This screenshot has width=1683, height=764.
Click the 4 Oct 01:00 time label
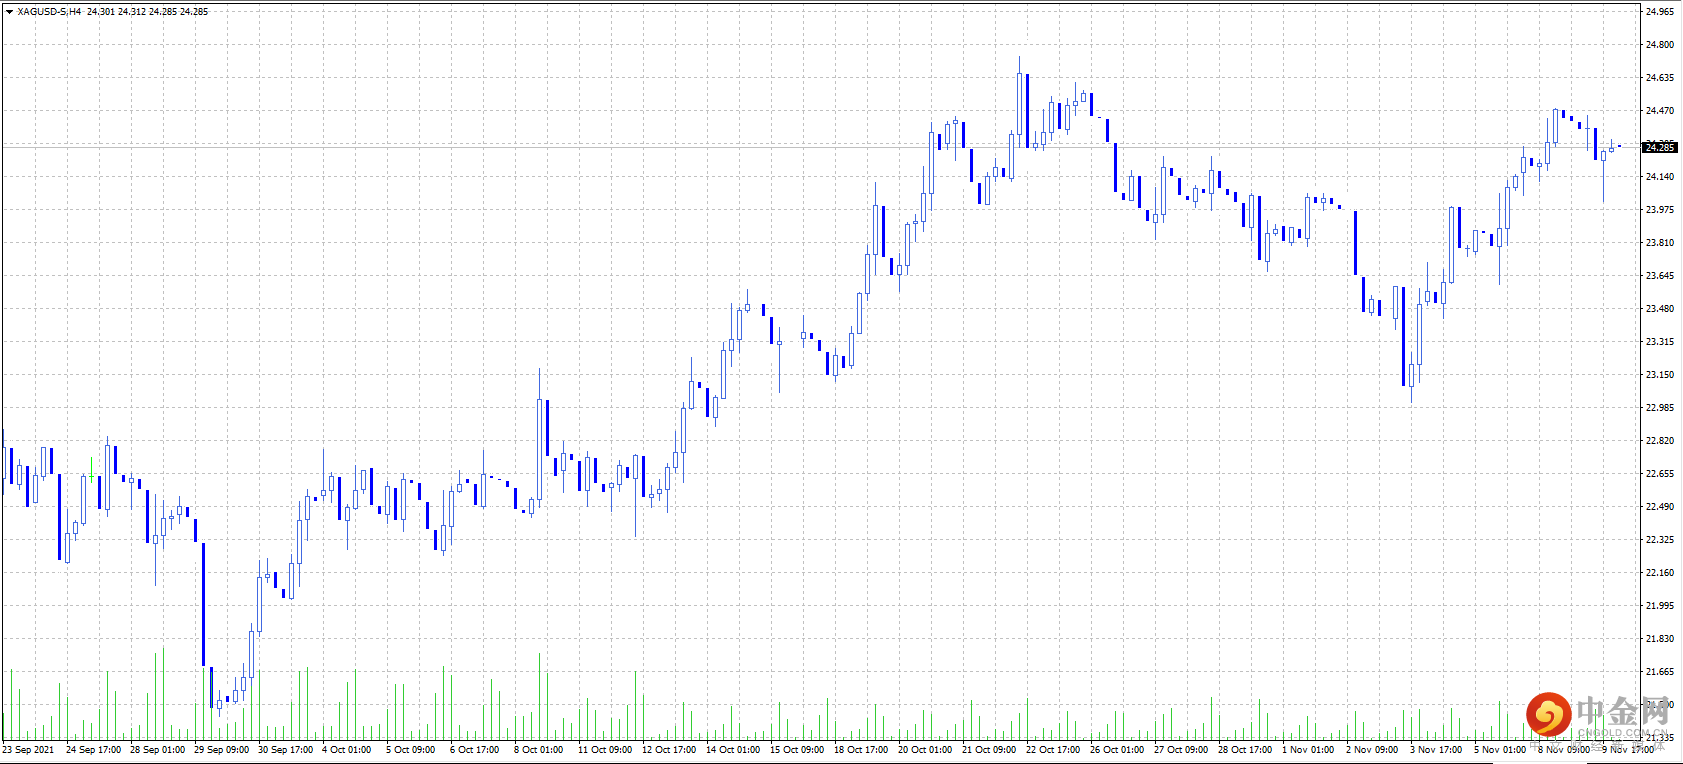pyautogui.click(x=346, y=750)
